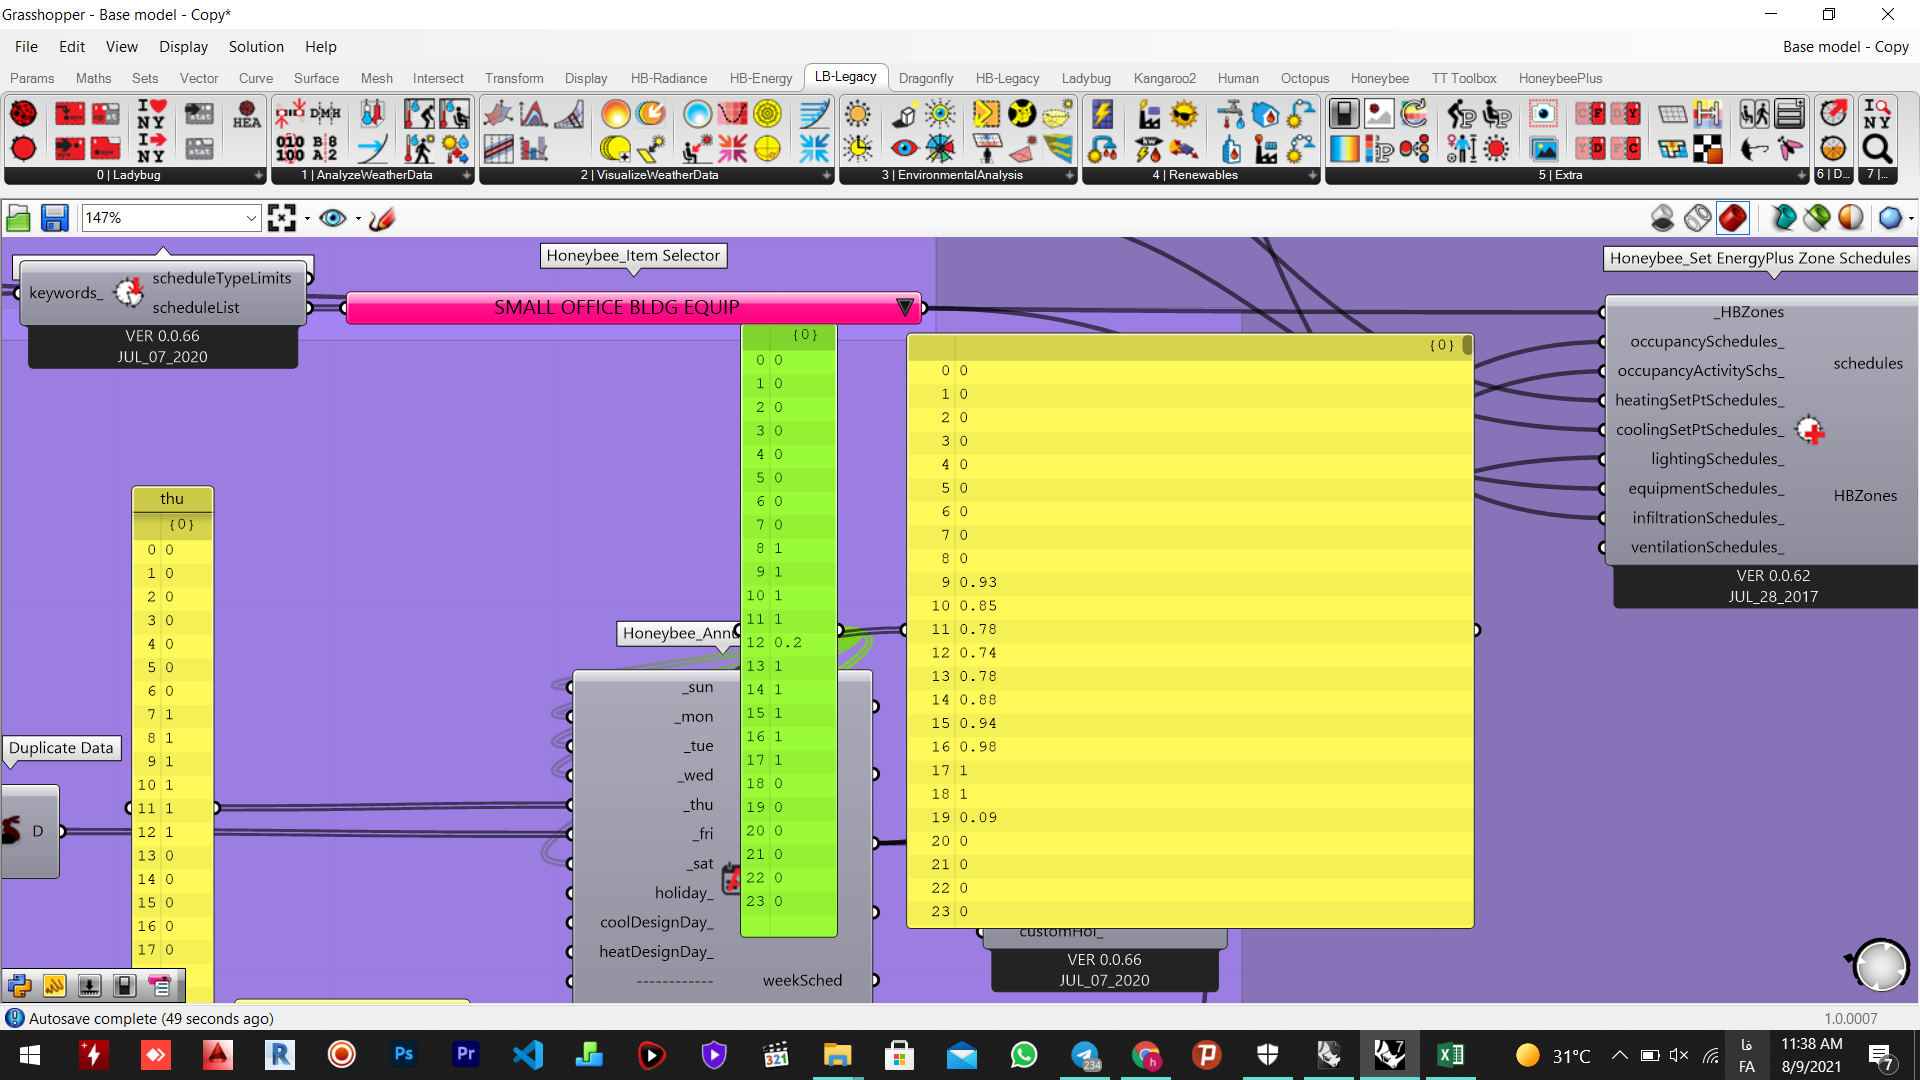Click the wind rose style icon with yellow concentric circles
1920x1080 pixels.
tap(767, 114)
